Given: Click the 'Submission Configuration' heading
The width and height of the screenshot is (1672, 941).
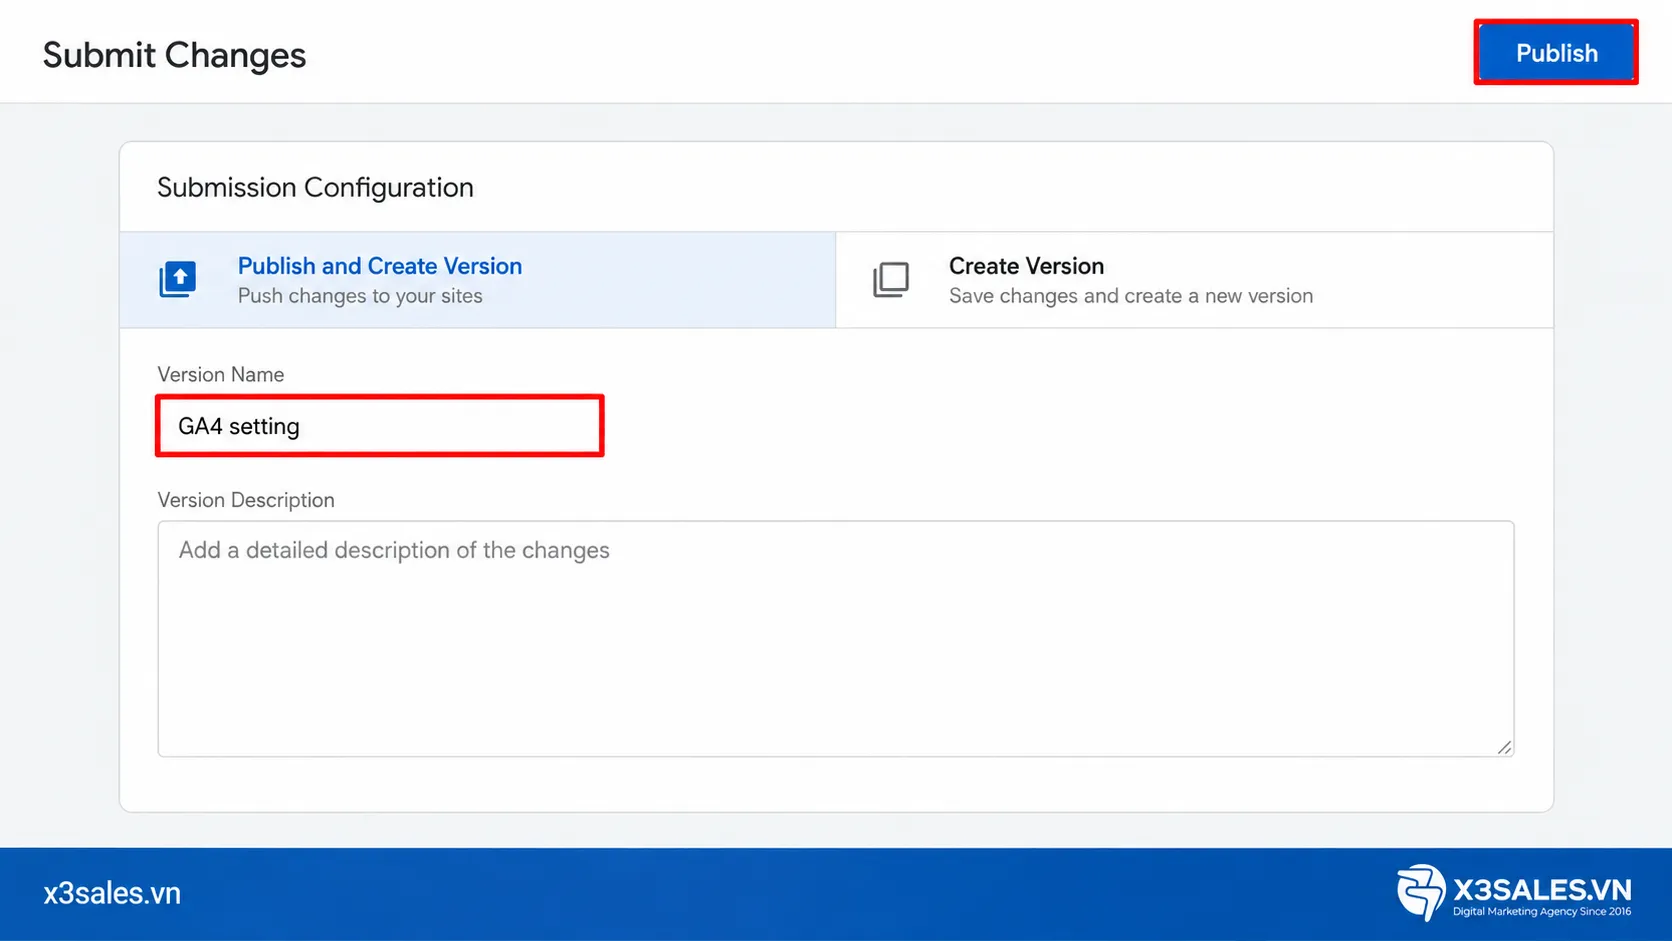Looking at the screenshot, I should click(315, 188).
